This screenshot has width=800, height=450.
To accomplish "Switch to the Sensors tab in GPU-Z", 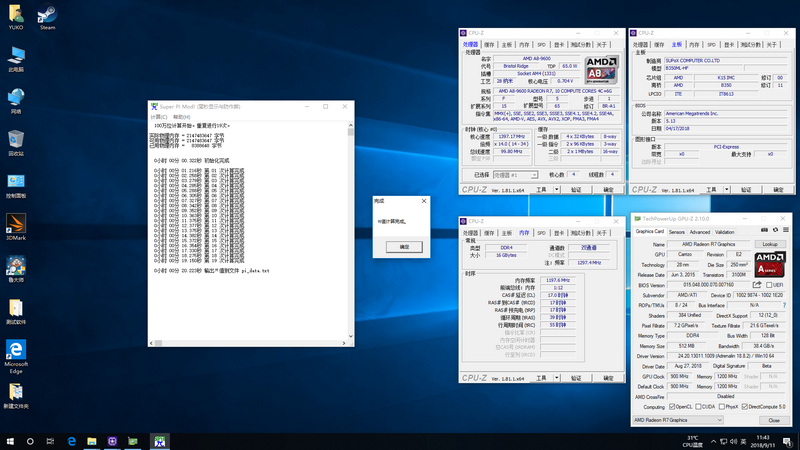I will click(x=677, y=232).
